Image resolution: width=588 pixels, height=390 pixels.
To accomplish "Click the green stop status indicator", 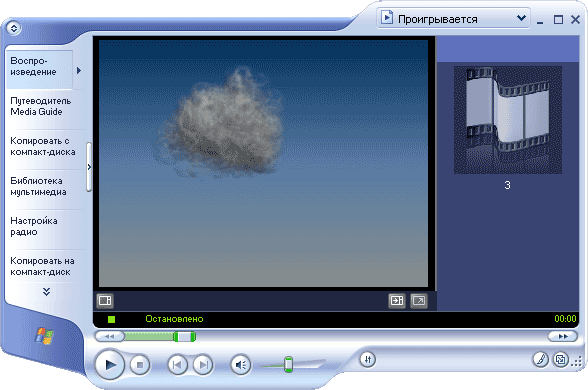I will coord(111,319).
